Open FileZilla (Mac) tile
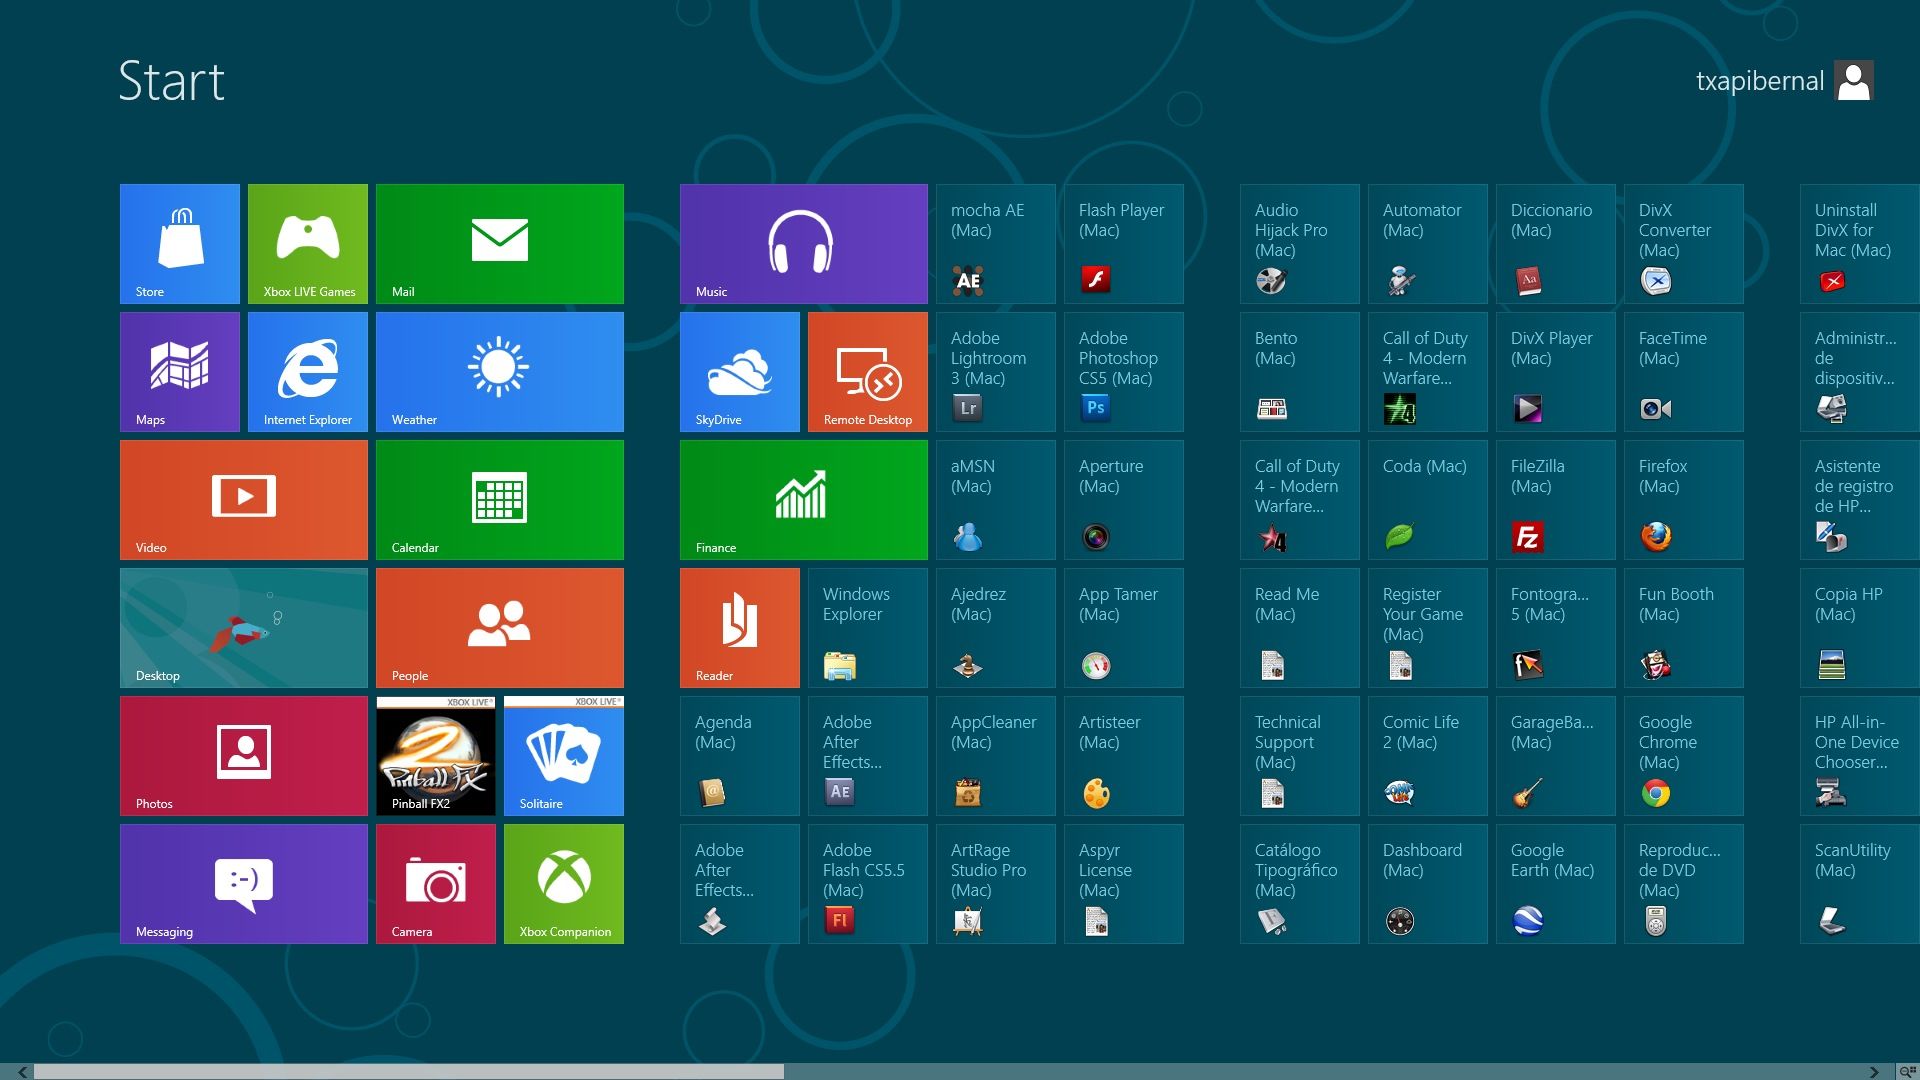1920x1080 pixels. (x=1555, y=499)
